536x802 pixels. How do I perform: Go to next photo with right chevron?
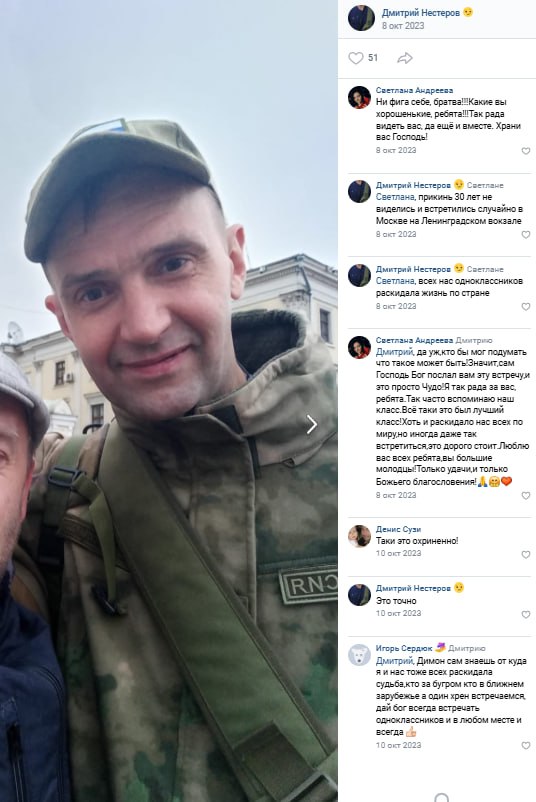pyautogui.click(x=311, y=424)
